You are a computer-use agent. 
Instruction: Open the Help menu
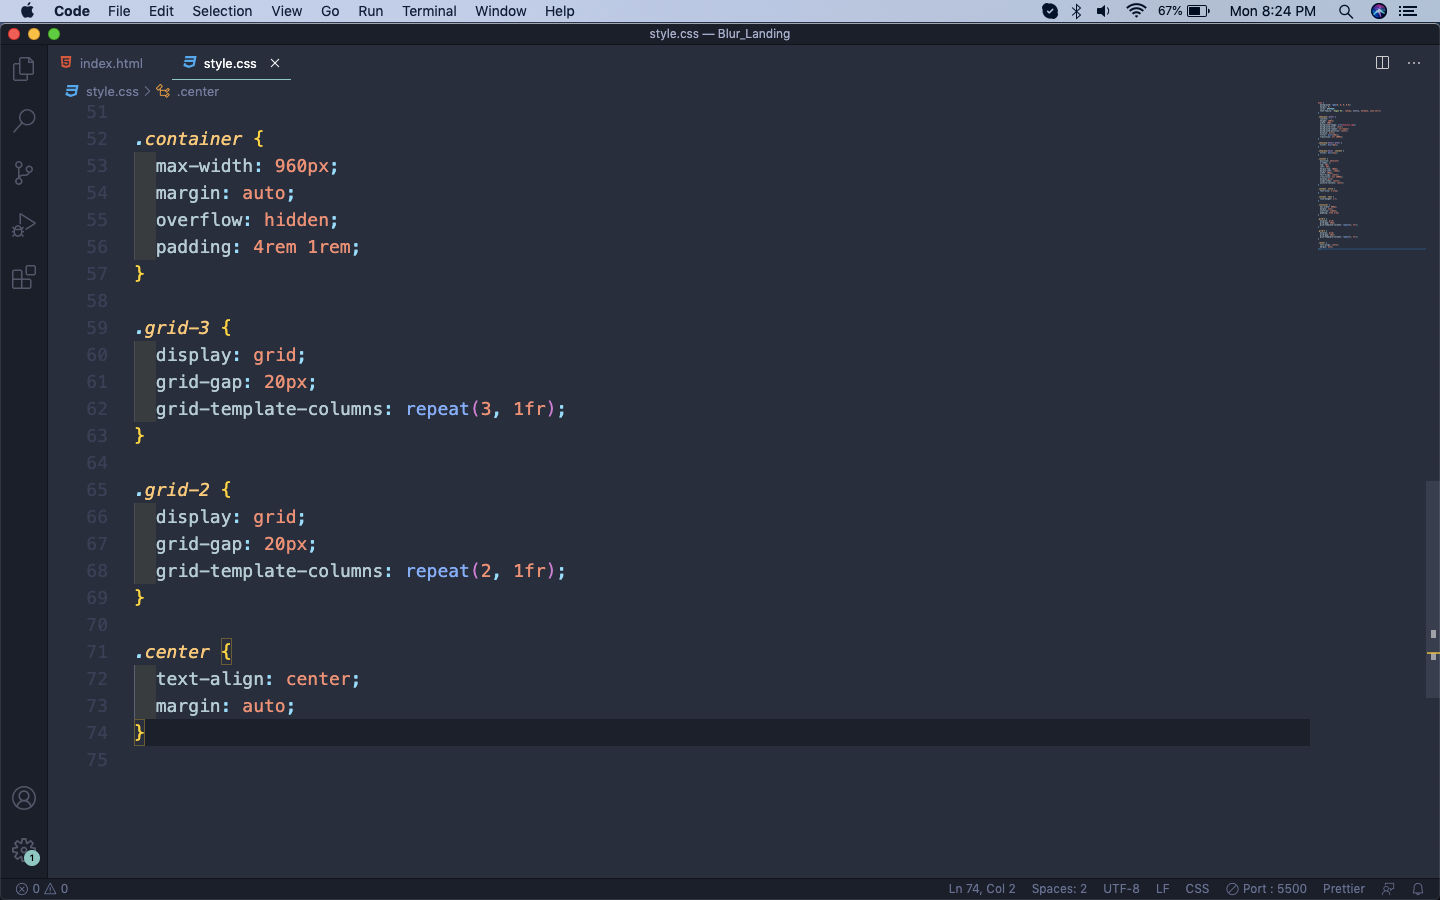559,11
